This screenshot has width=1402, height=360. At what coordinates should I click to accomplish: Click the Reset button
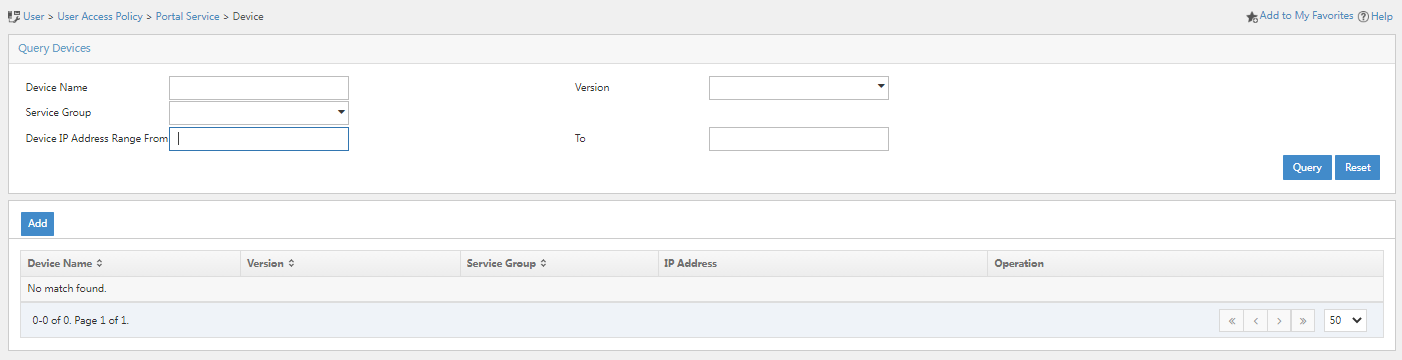pos(1357,168)
